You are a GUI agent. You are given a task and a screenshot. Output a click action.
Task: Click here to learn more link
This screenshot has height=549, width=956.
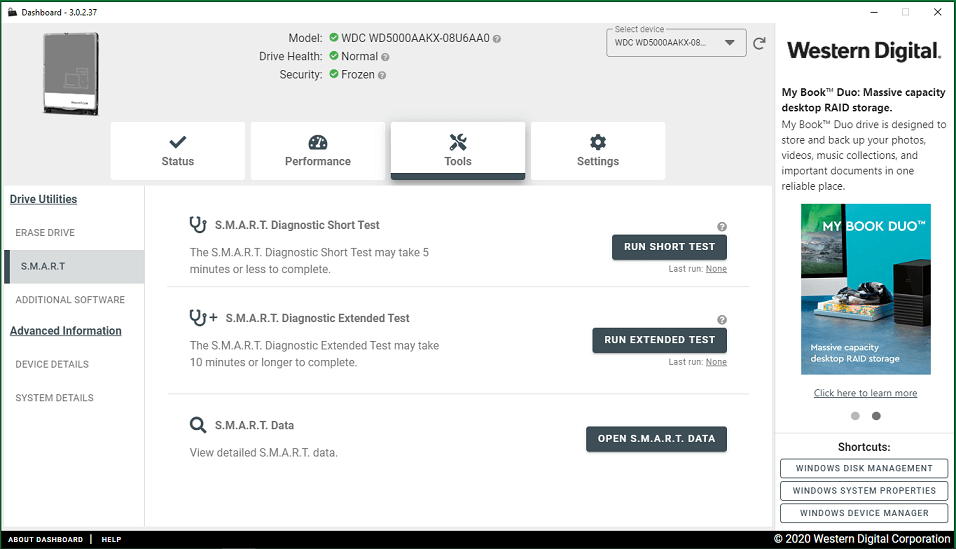point(866,393)
